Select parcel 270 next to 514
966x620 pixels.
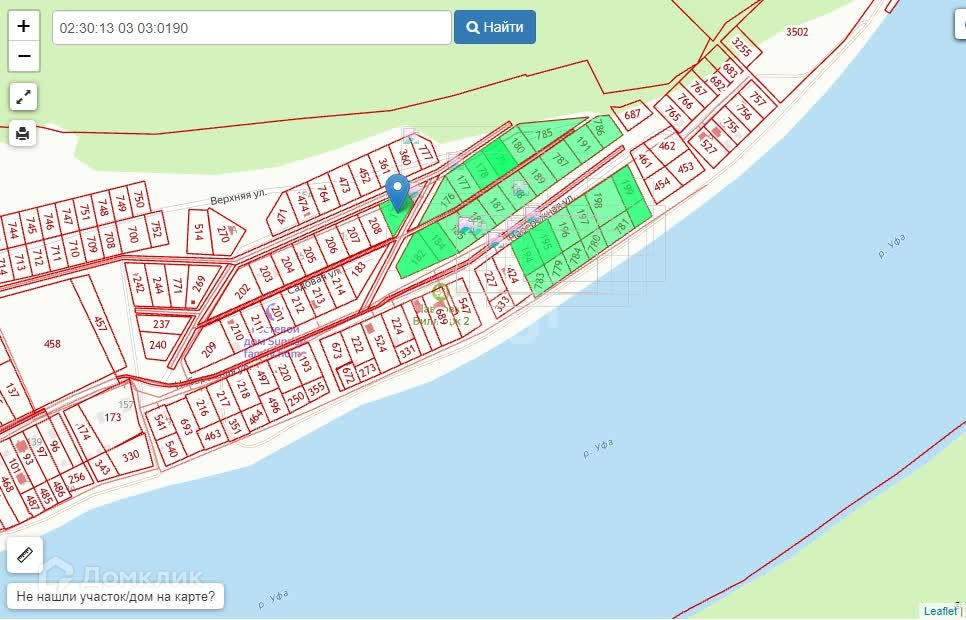tap(224, 233)
